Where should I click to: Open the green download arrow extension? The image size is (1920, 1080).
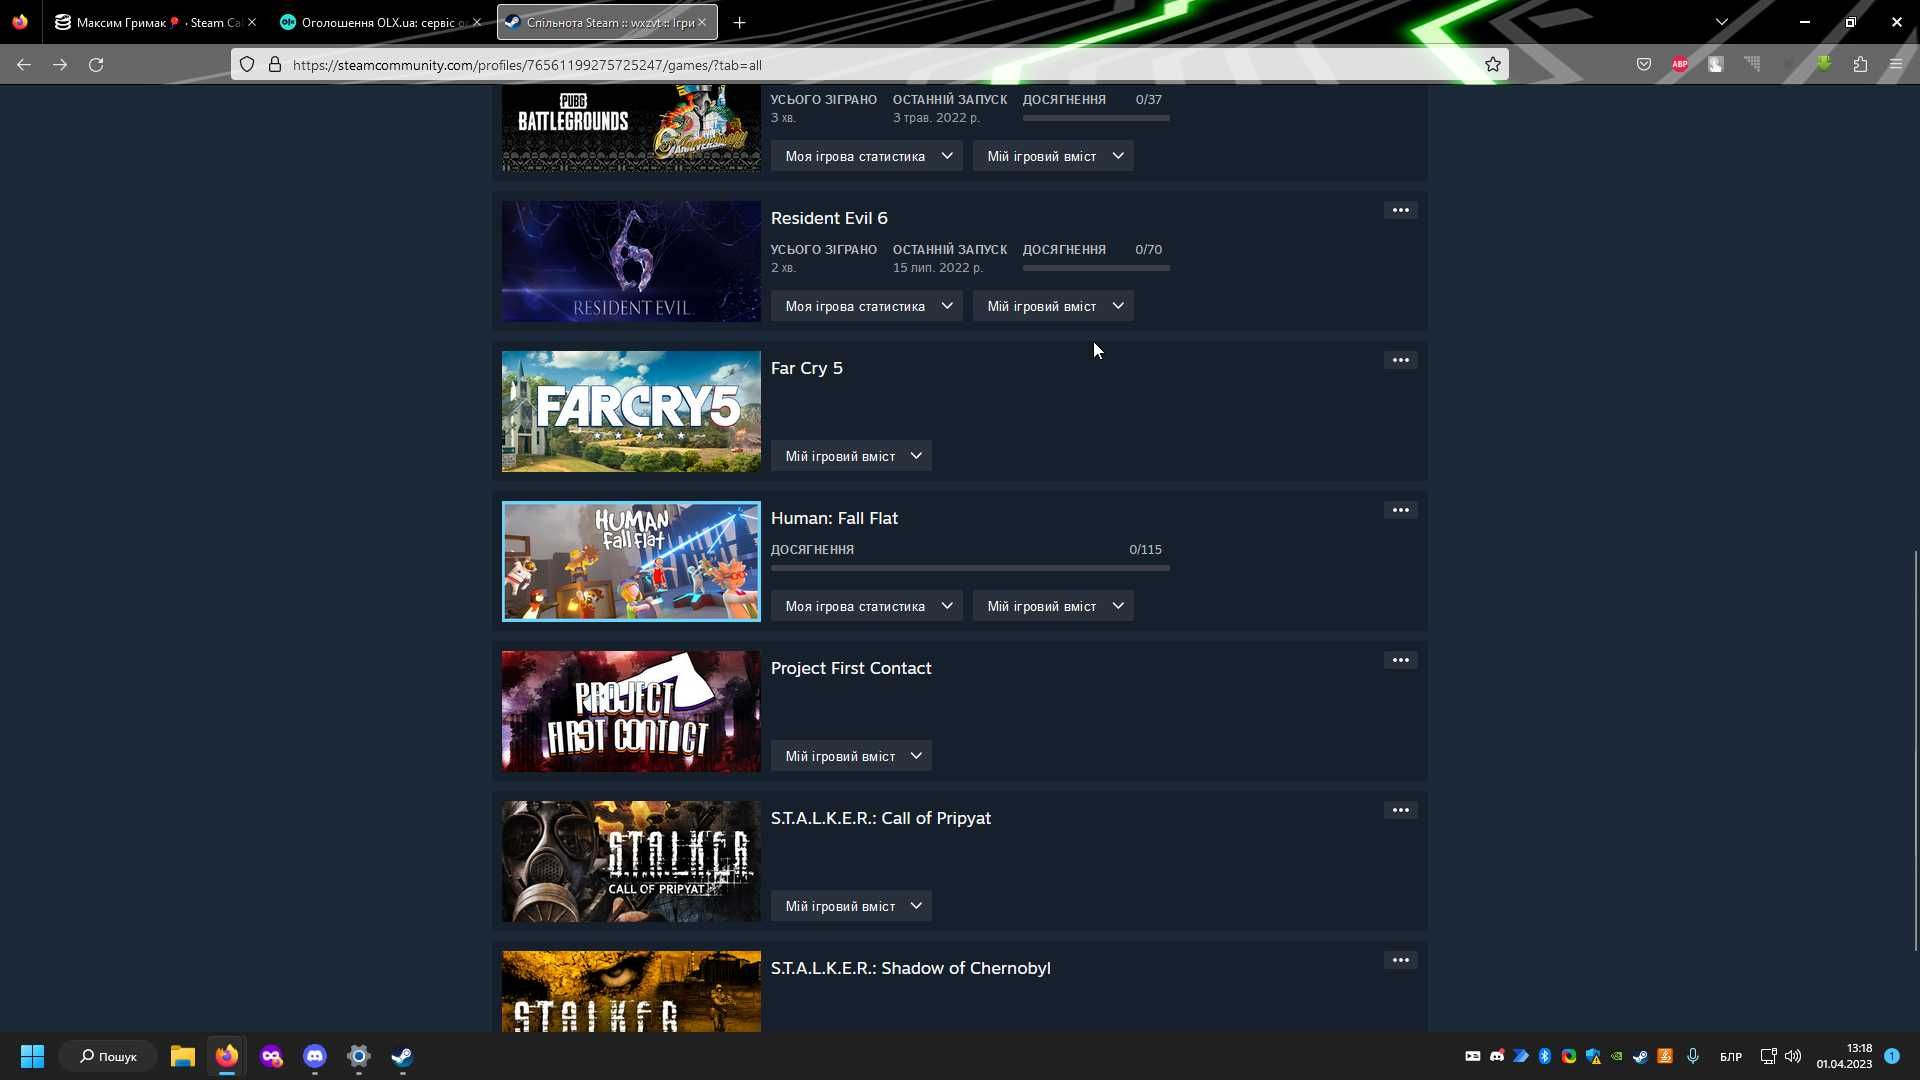(x=1824, y=64)
